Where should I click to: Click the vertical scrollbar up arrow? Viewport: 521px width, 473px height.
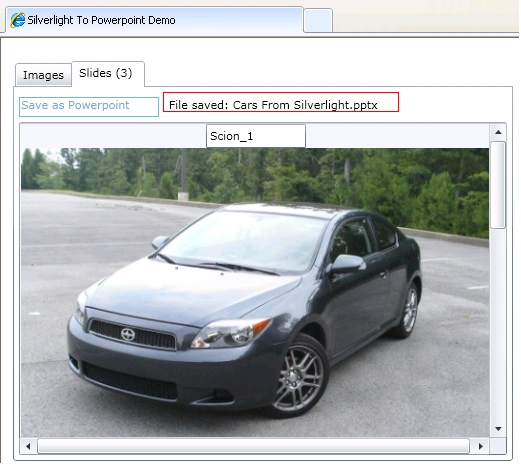(x=498, y=132)
